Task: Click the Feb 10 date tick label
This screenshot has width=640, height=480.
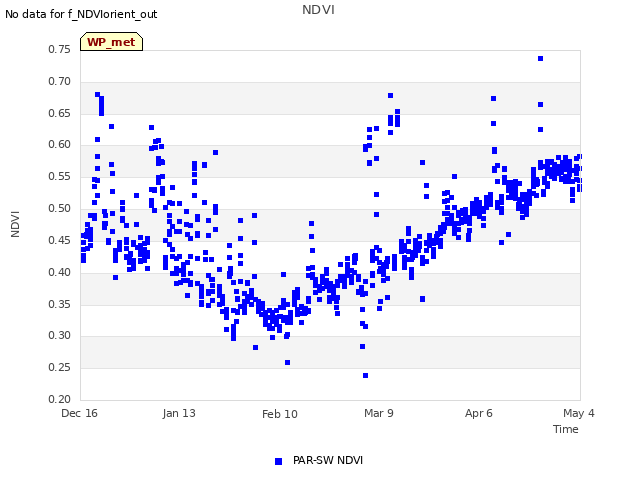Action: (280, 414)
